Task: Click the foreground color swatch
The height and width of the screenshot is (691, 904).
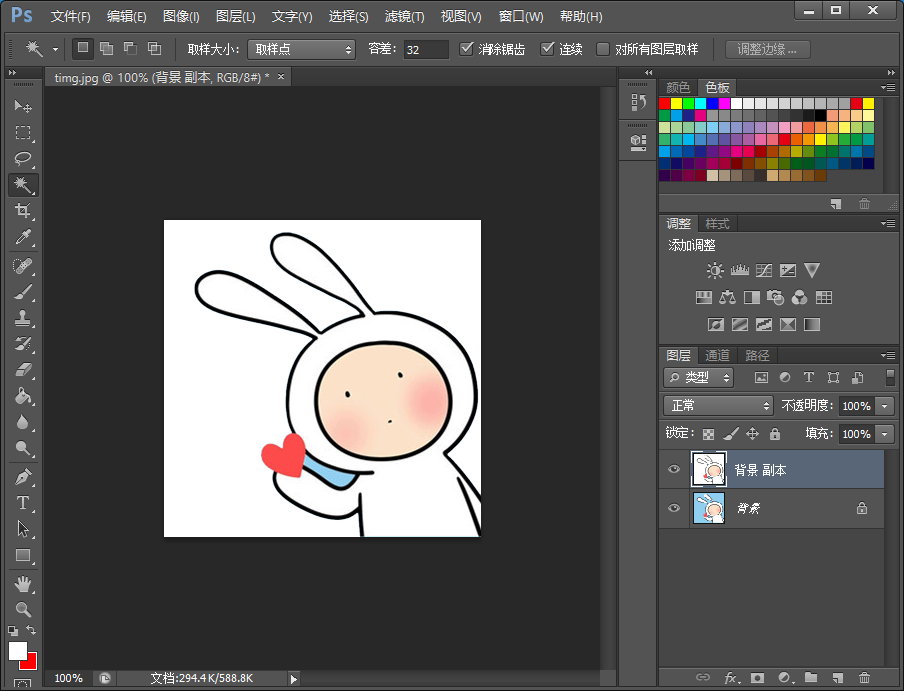Action: tap(17, 651)
